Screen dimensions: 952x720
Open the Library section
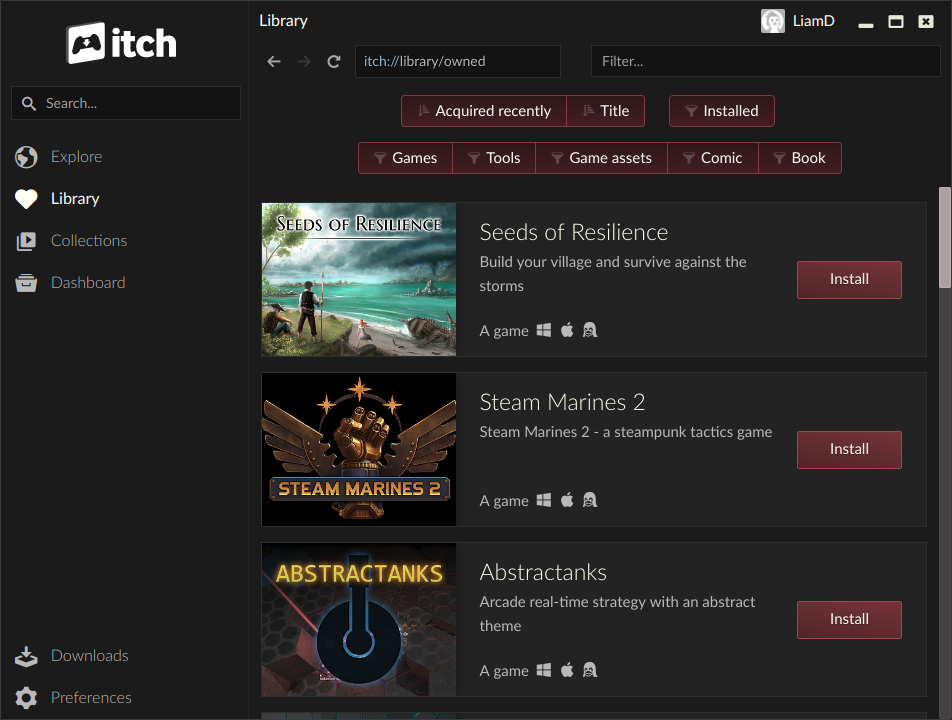pos(75,199)
